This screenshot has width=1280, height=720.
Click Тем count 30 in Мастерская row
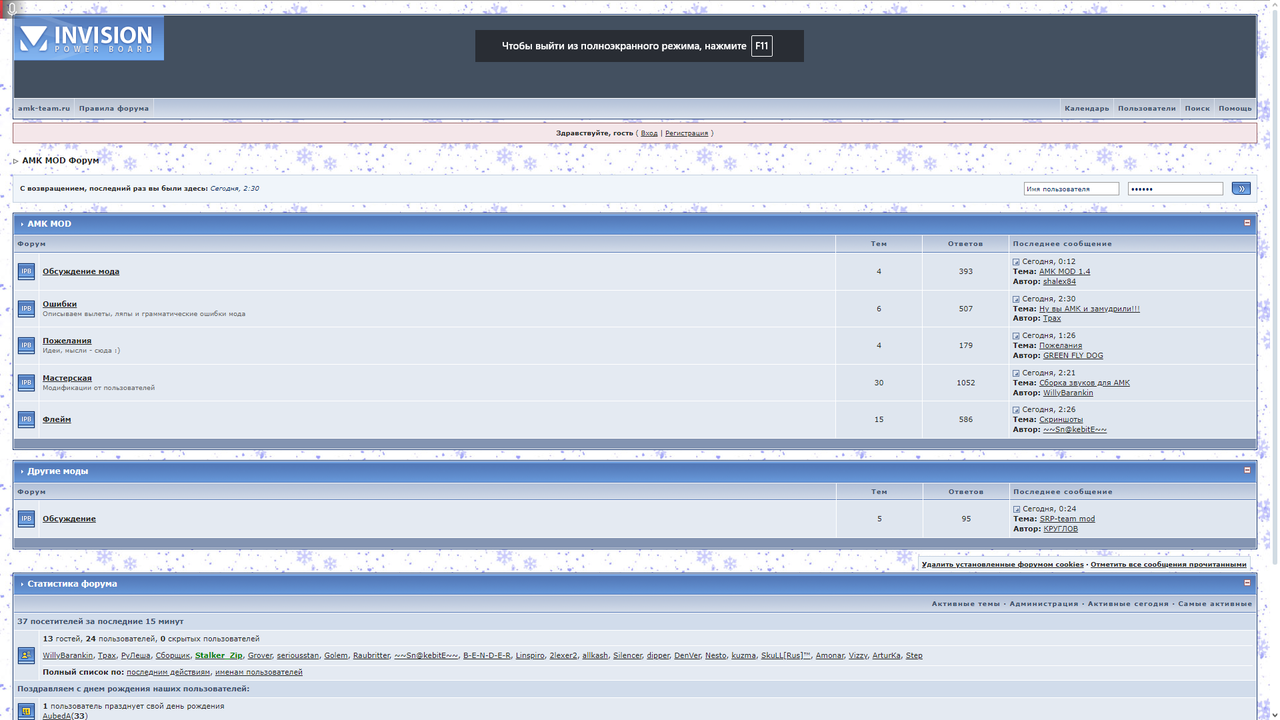[879, 382]
